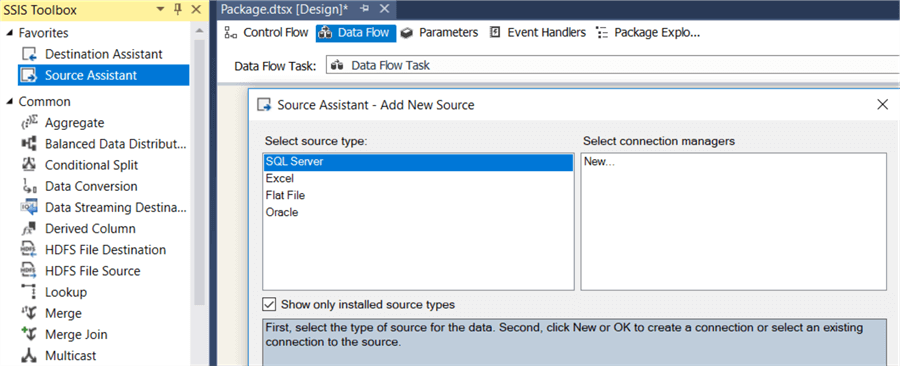Switch to the Event Handlers tab
The height and width of the screenshot is (366, 900).
[537, 33]
